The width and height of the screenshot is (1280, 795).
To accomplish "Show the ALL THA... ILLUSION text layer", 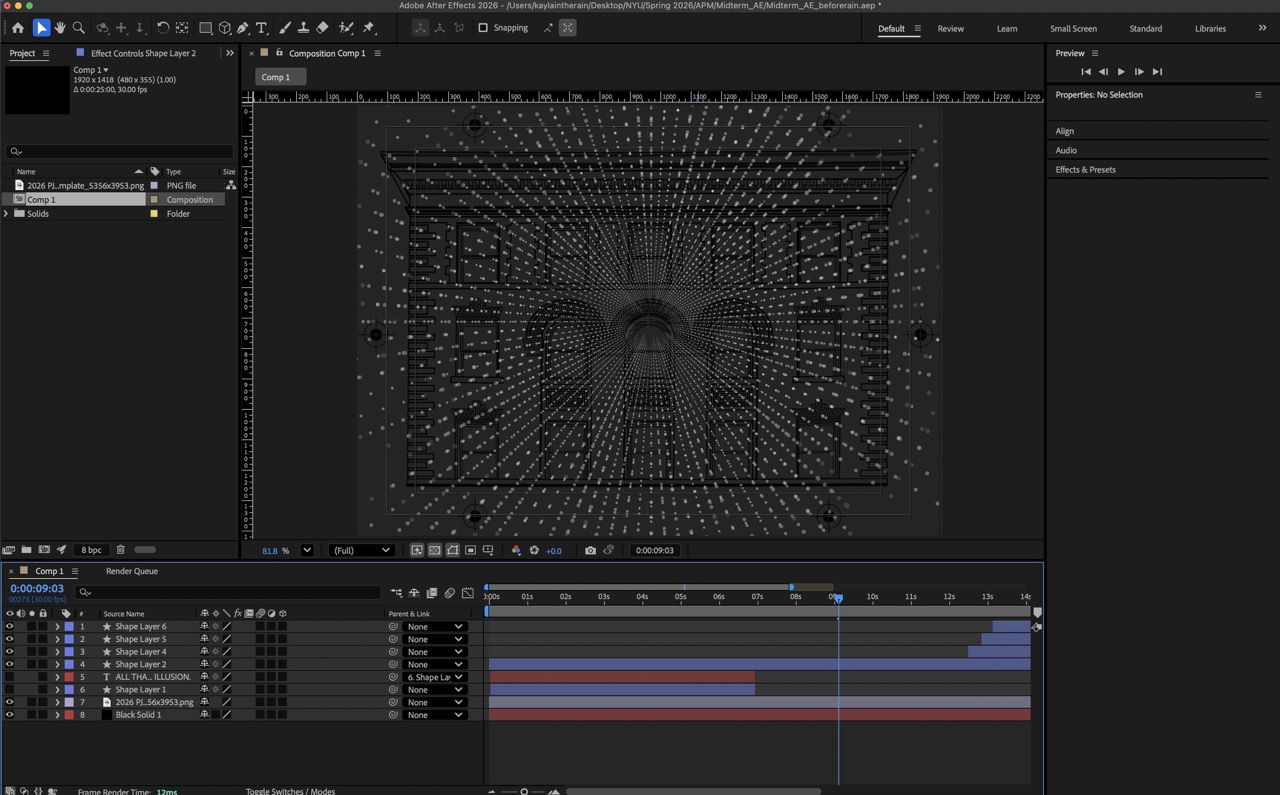I will [x=9, y=677].
